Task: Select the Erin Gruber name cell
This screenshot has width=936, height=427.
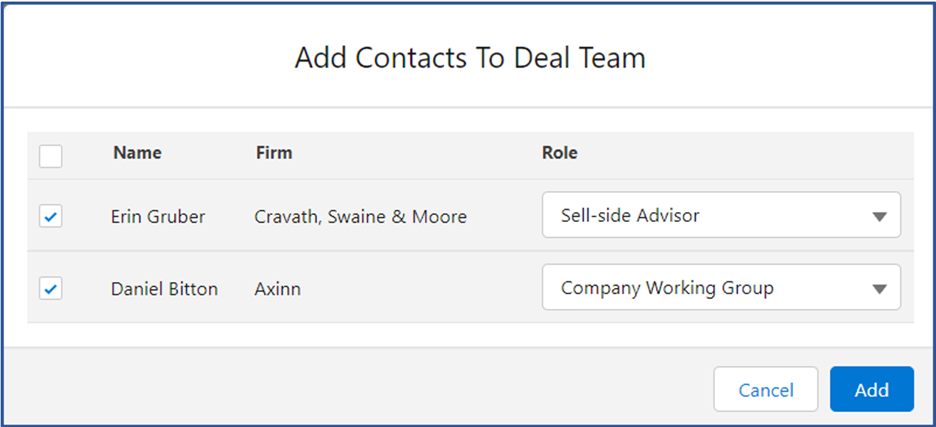Action: click(158, 216)
